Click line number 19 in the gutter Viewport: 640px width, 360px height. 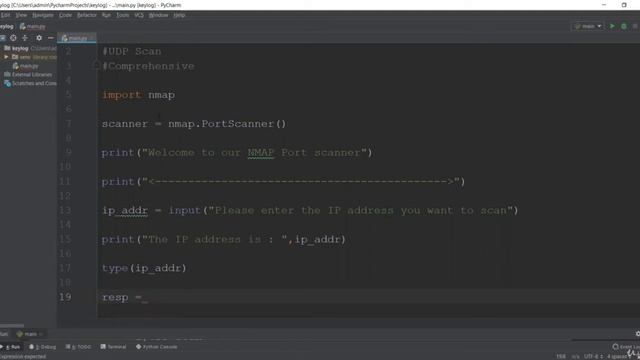(65, 297)
